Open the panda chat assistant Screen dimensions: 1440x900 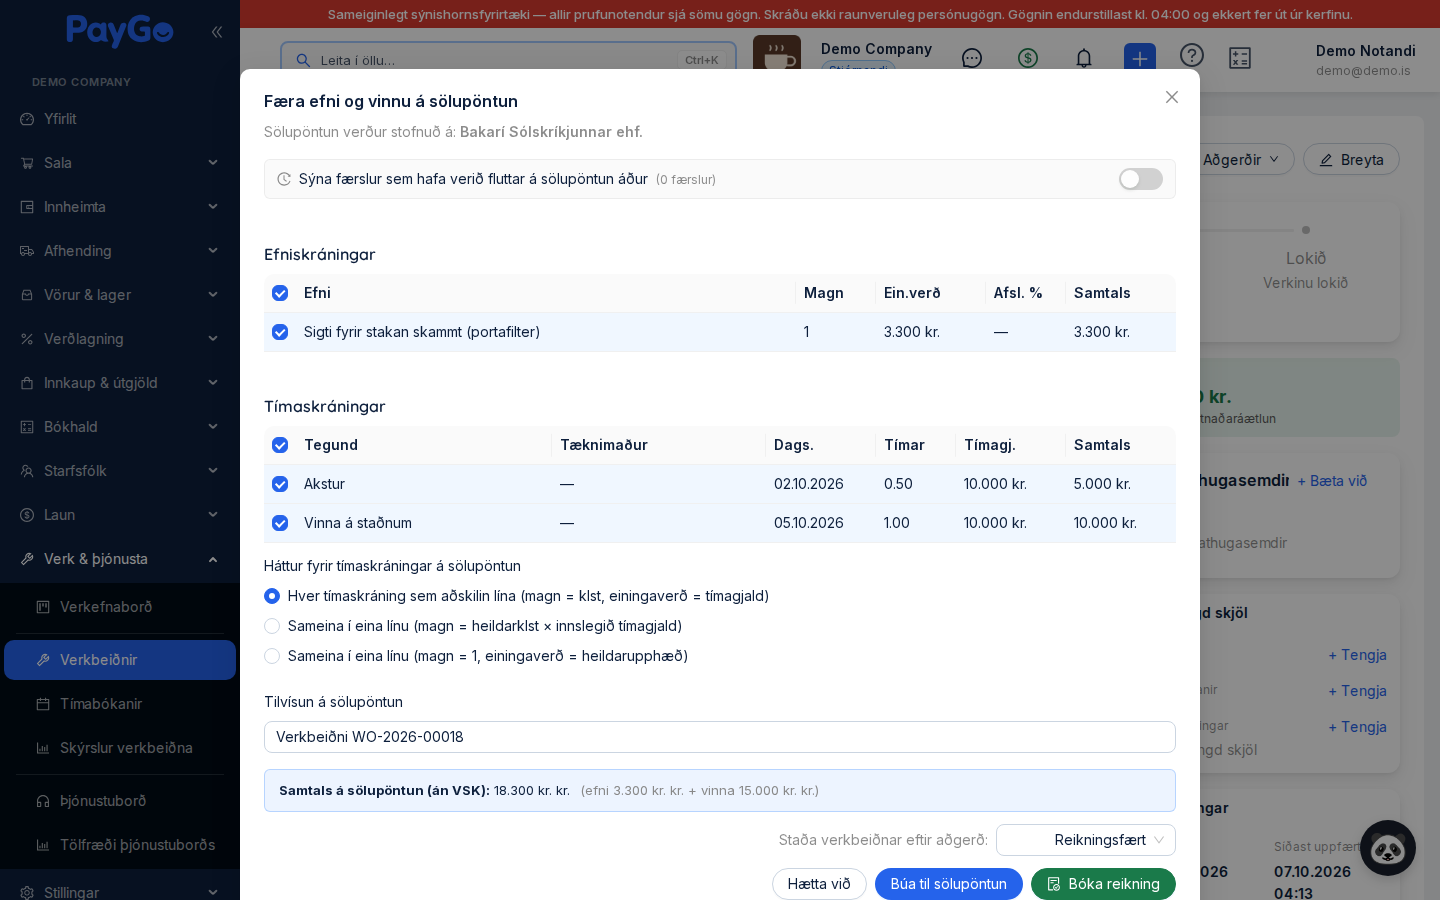pos(1388,848)
